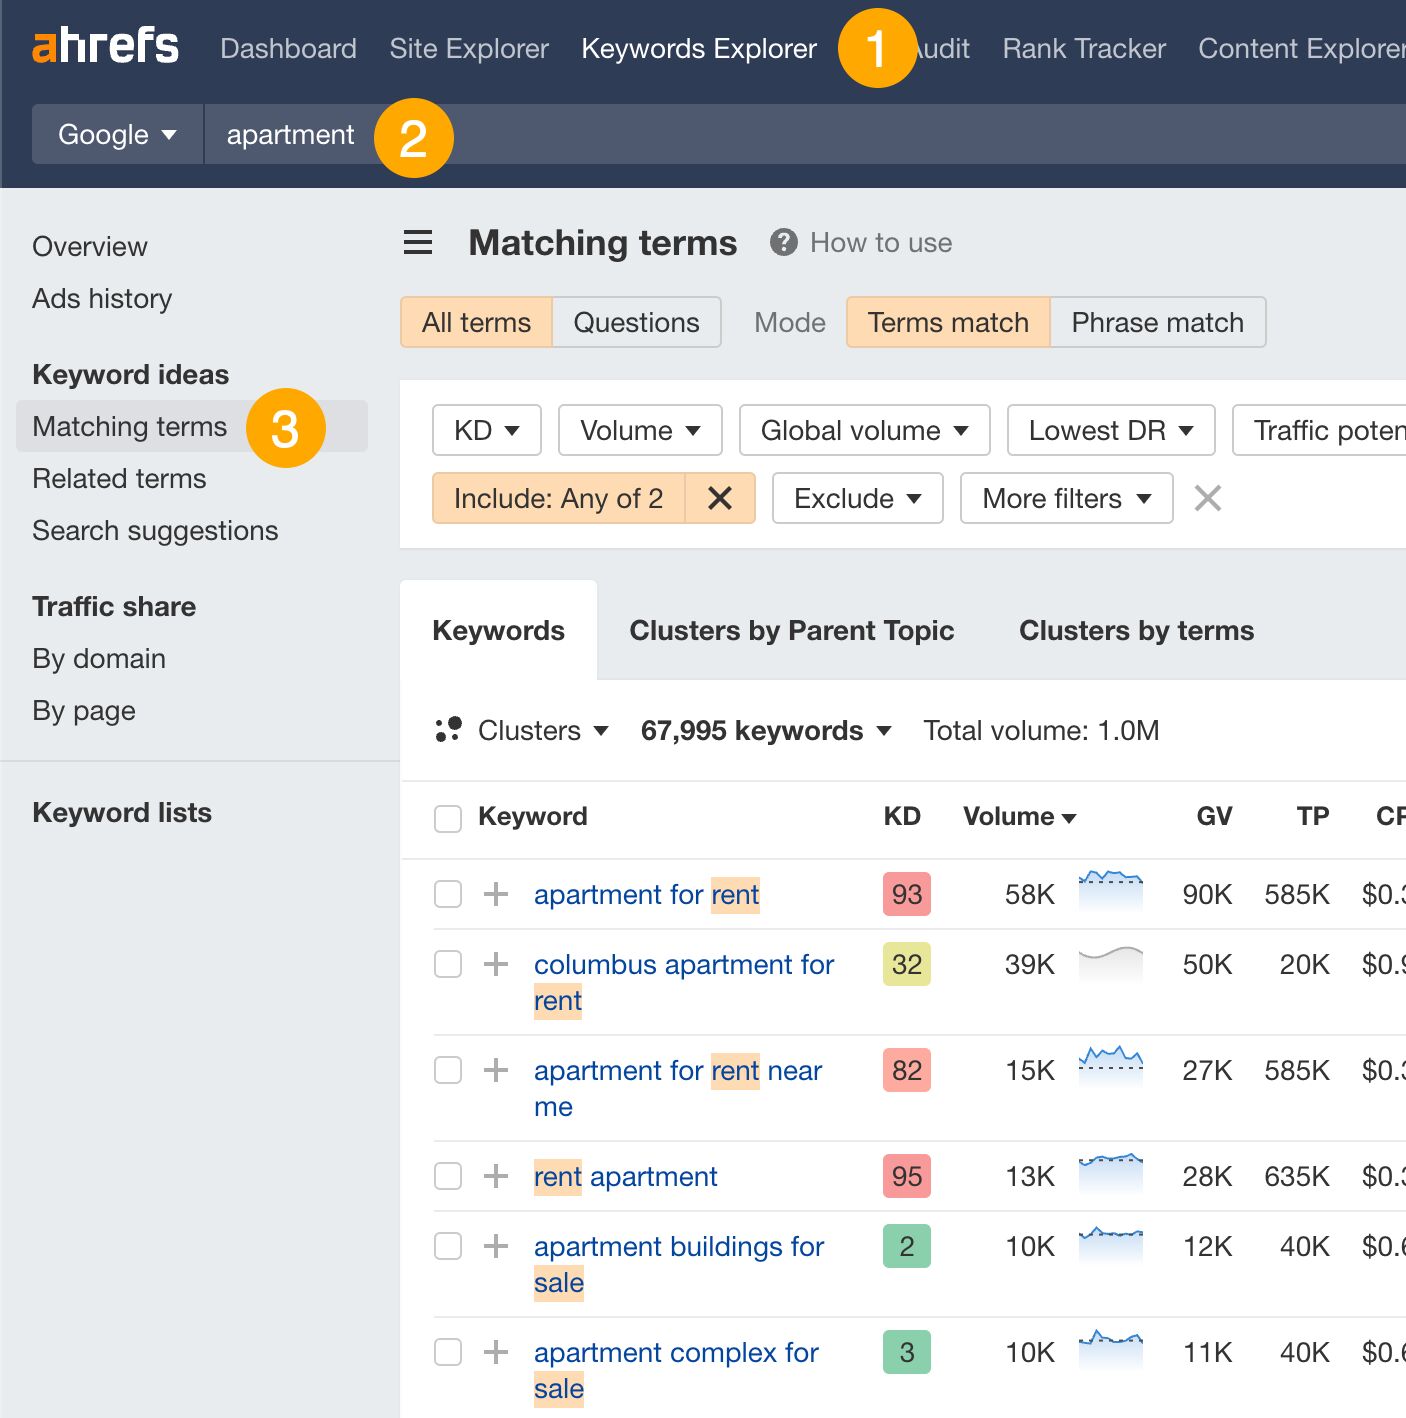
Task: Select all keywords with the header checkbox
Action: point(447,818)
